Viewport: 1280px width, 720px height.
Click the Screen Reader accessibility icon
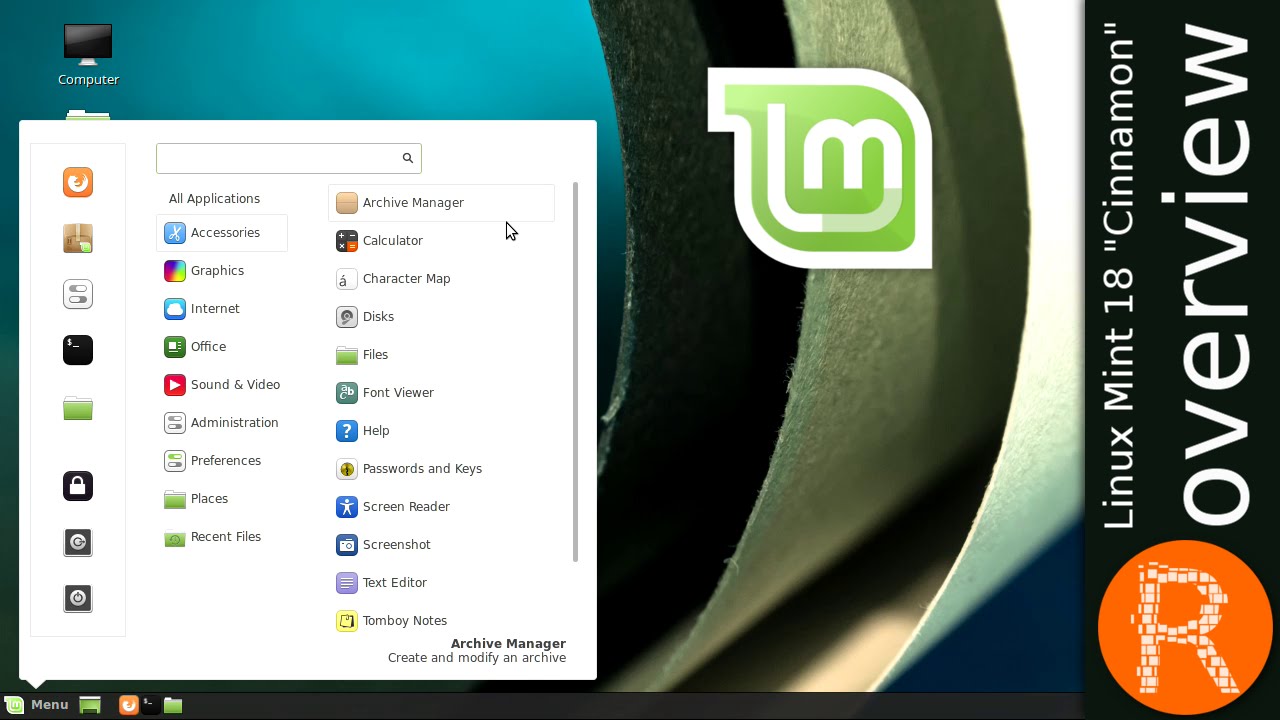click(347, 507)
